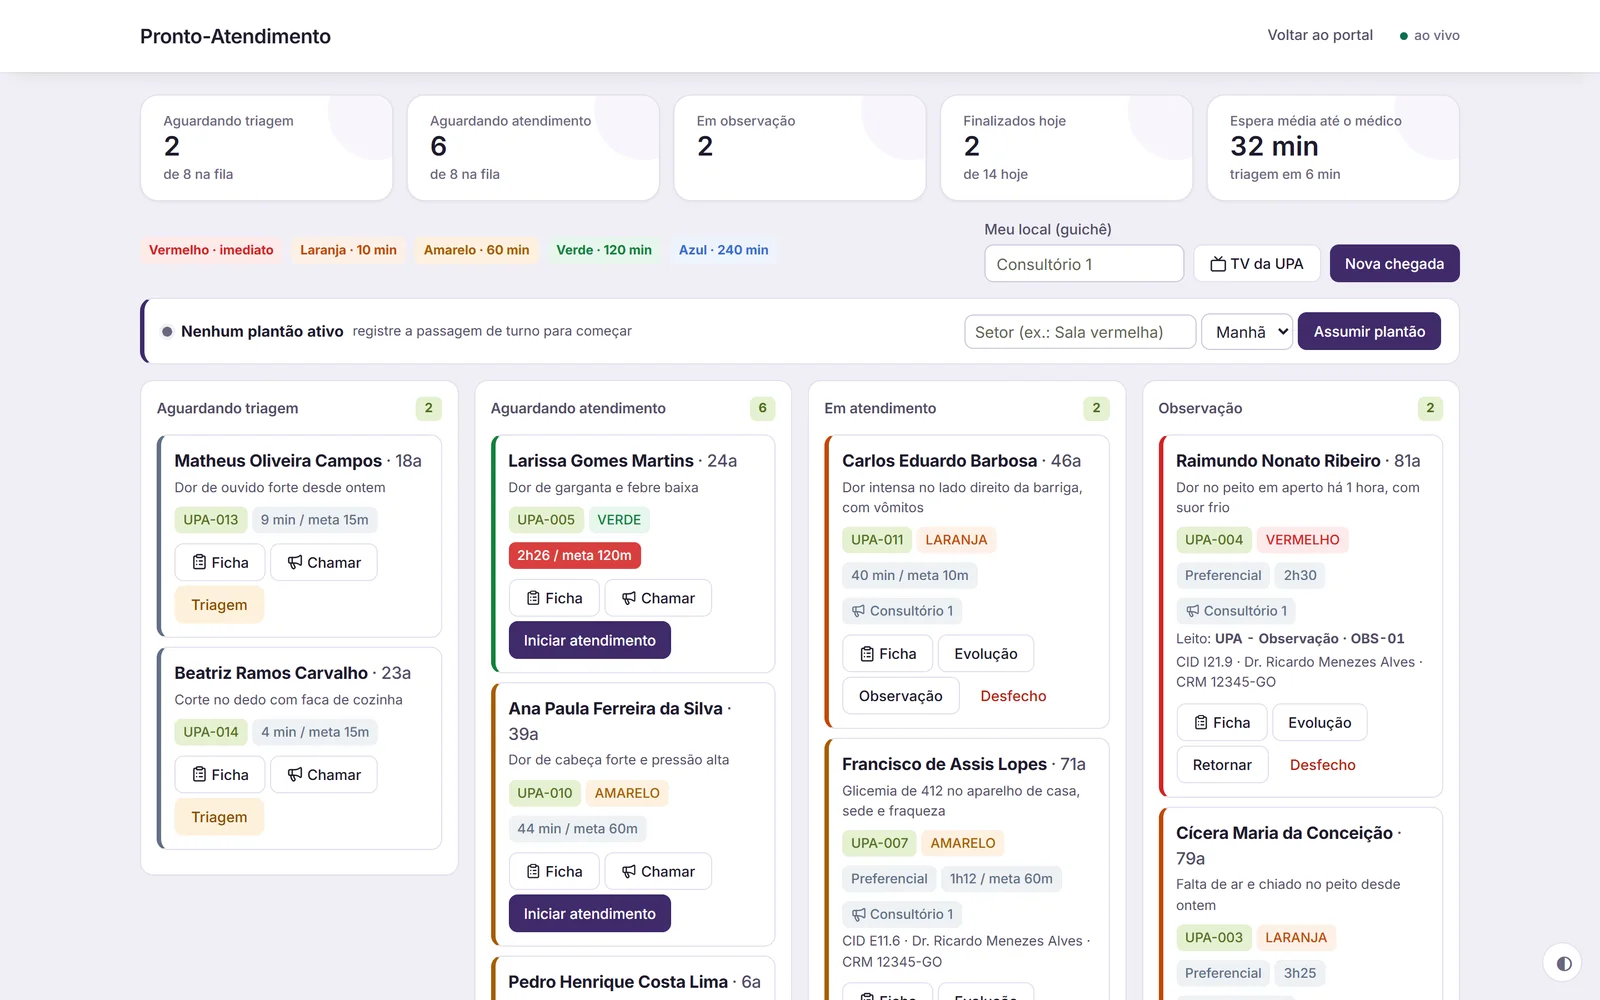This screenshot has height=1000, width=1600.
Task: Start Triagem for Matheus Oliveira Campos
Action: pyautogui.click(x=219, y=605)
